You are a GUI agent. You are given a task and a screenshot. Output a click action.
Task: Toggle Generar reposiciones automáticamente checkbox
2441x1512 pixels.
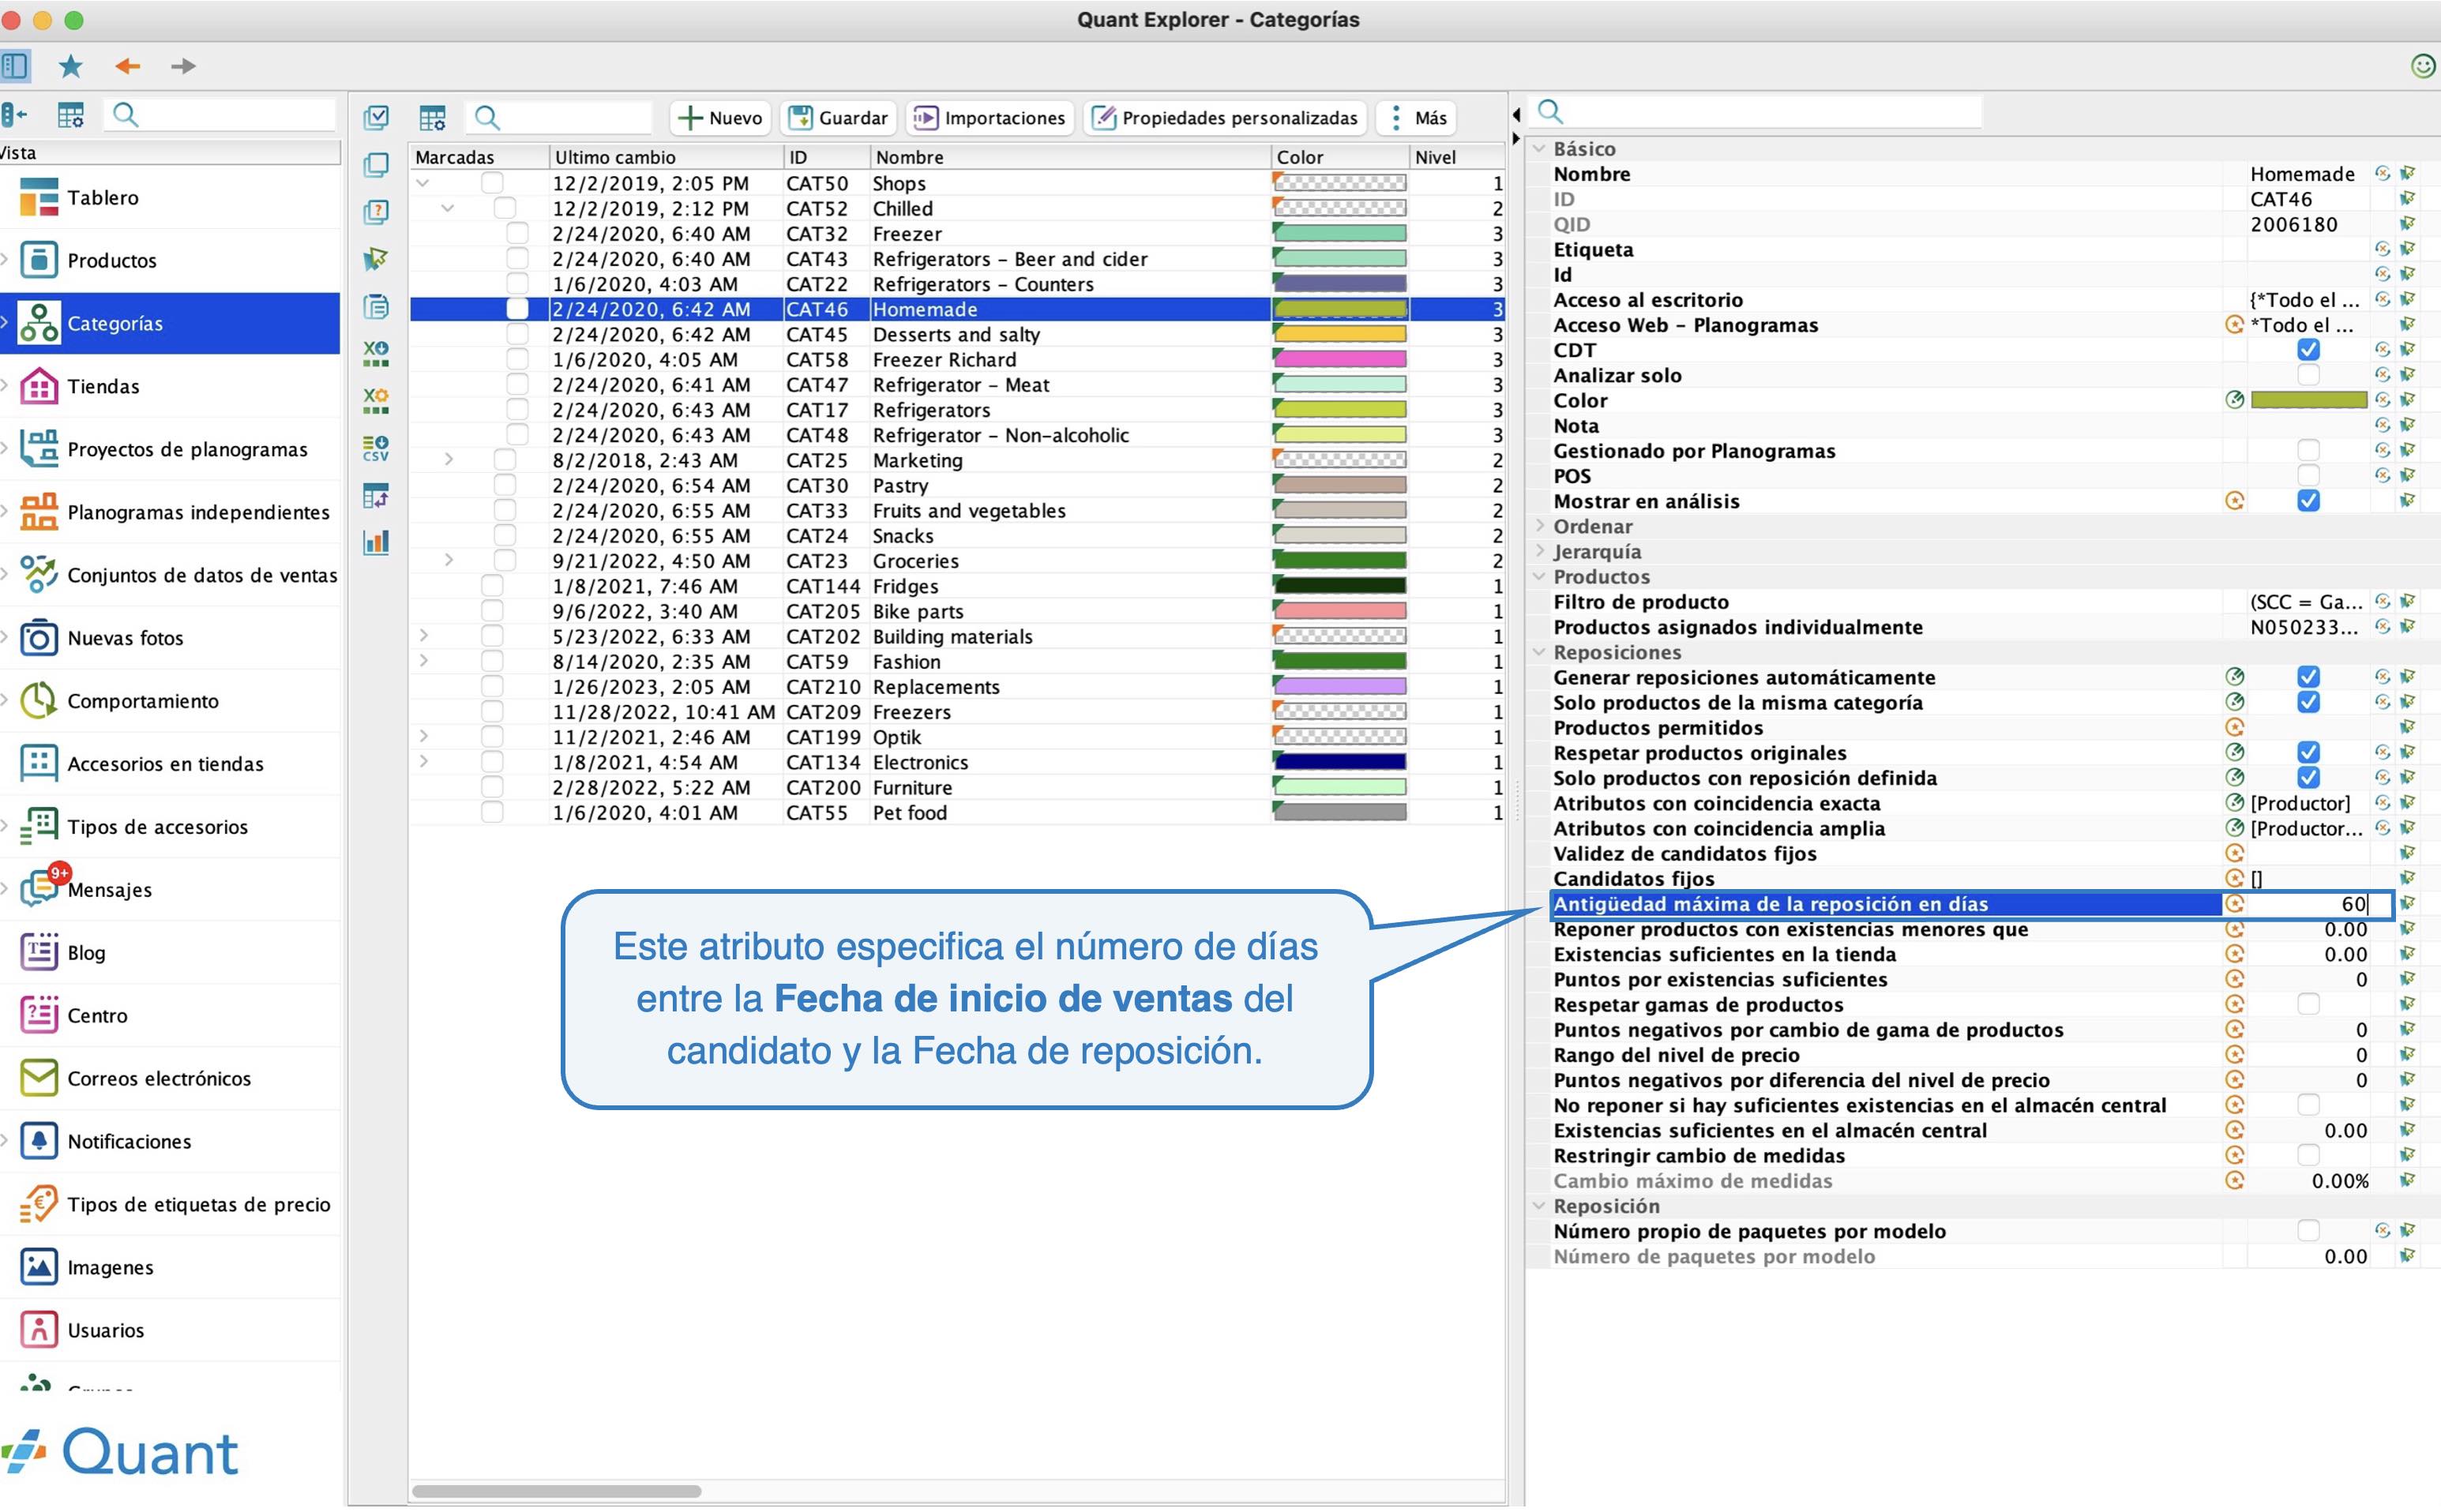tap(2308, 677)
